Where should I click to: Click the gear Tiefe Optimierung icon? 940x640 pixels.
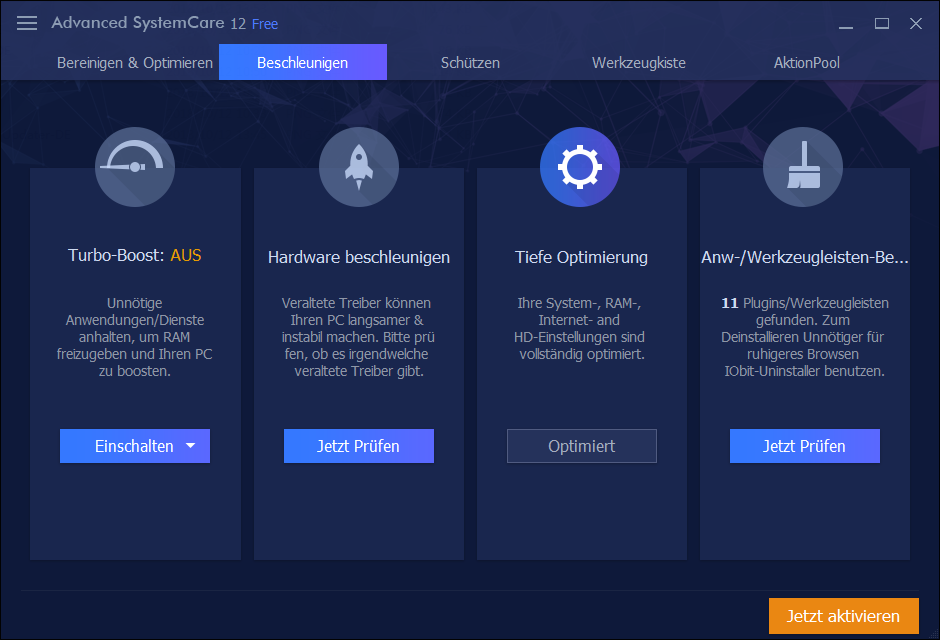tap(580, 167)
